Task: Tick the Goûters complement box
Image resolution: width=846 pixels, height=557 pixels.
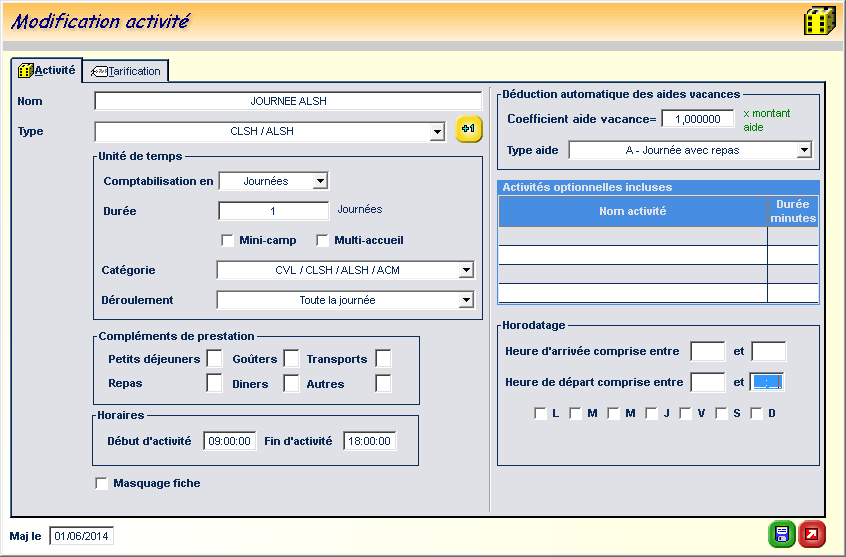Action: click(x=291, y=359)
